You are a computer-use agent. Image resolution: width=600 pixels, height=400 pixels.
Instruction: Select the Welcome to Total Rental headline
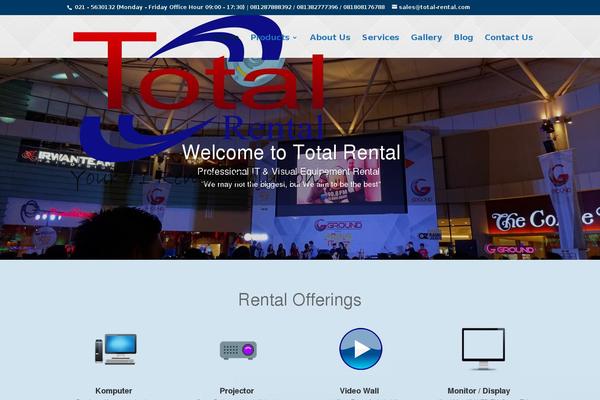pos(291,152)
